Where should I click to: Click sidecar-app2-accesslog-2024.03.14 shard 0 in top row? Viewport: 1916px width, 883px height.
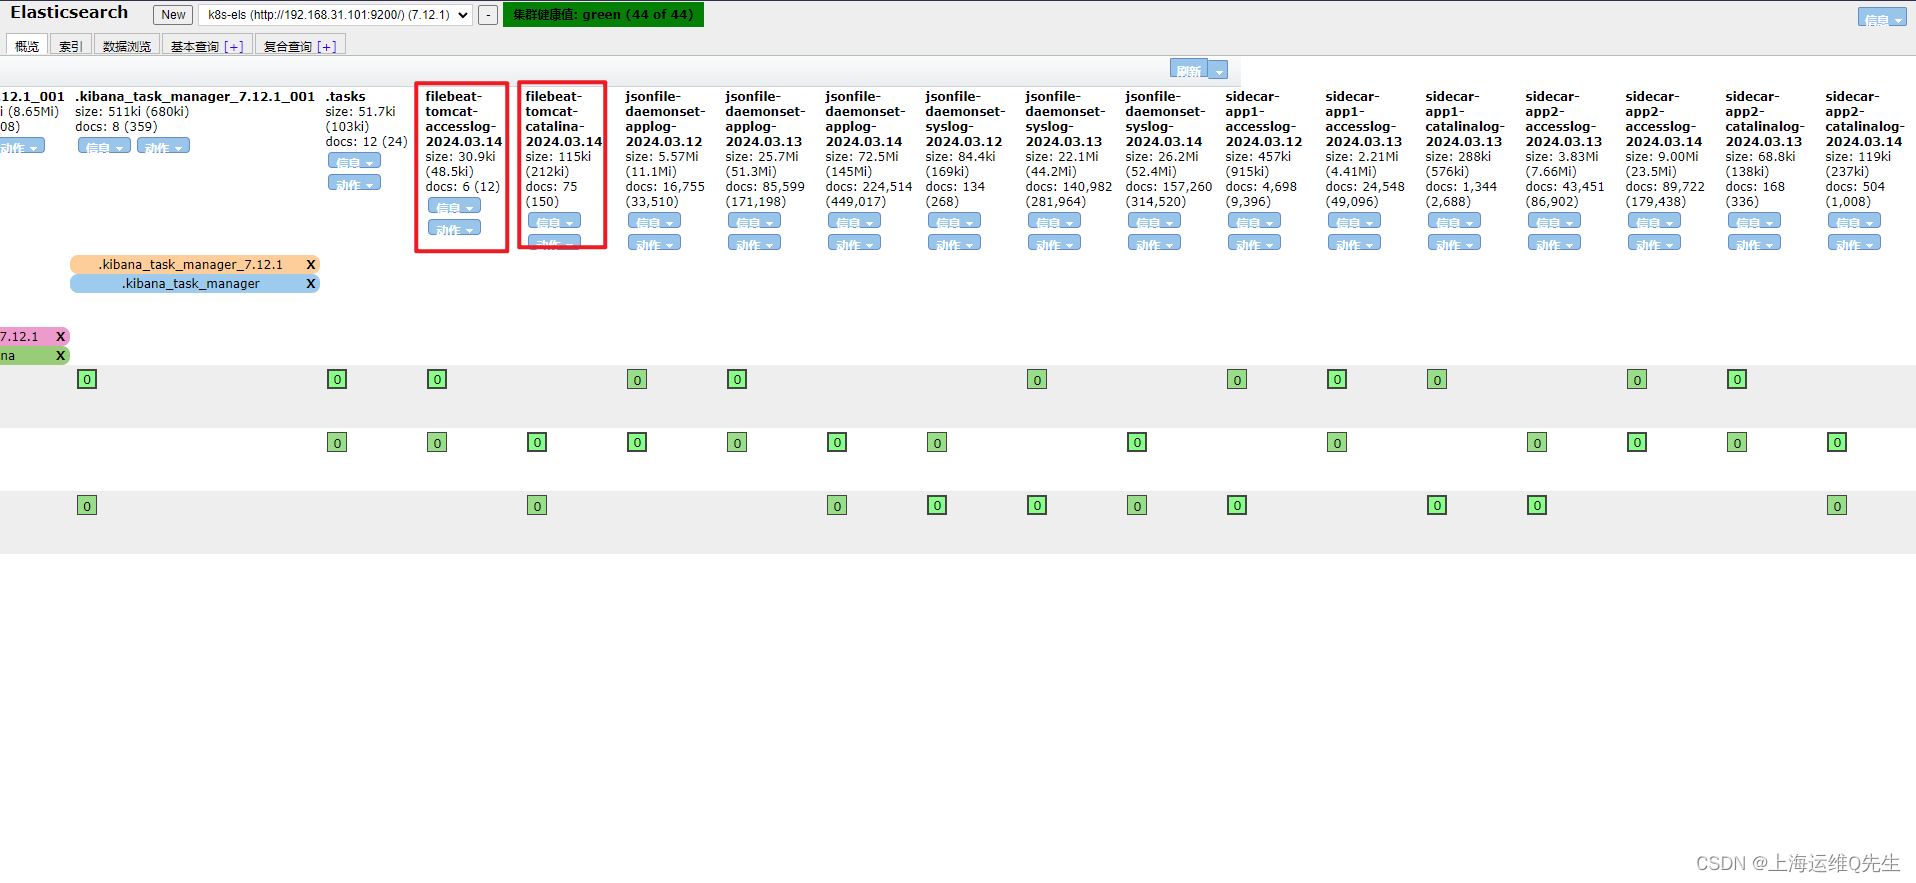coord(1637,379)
